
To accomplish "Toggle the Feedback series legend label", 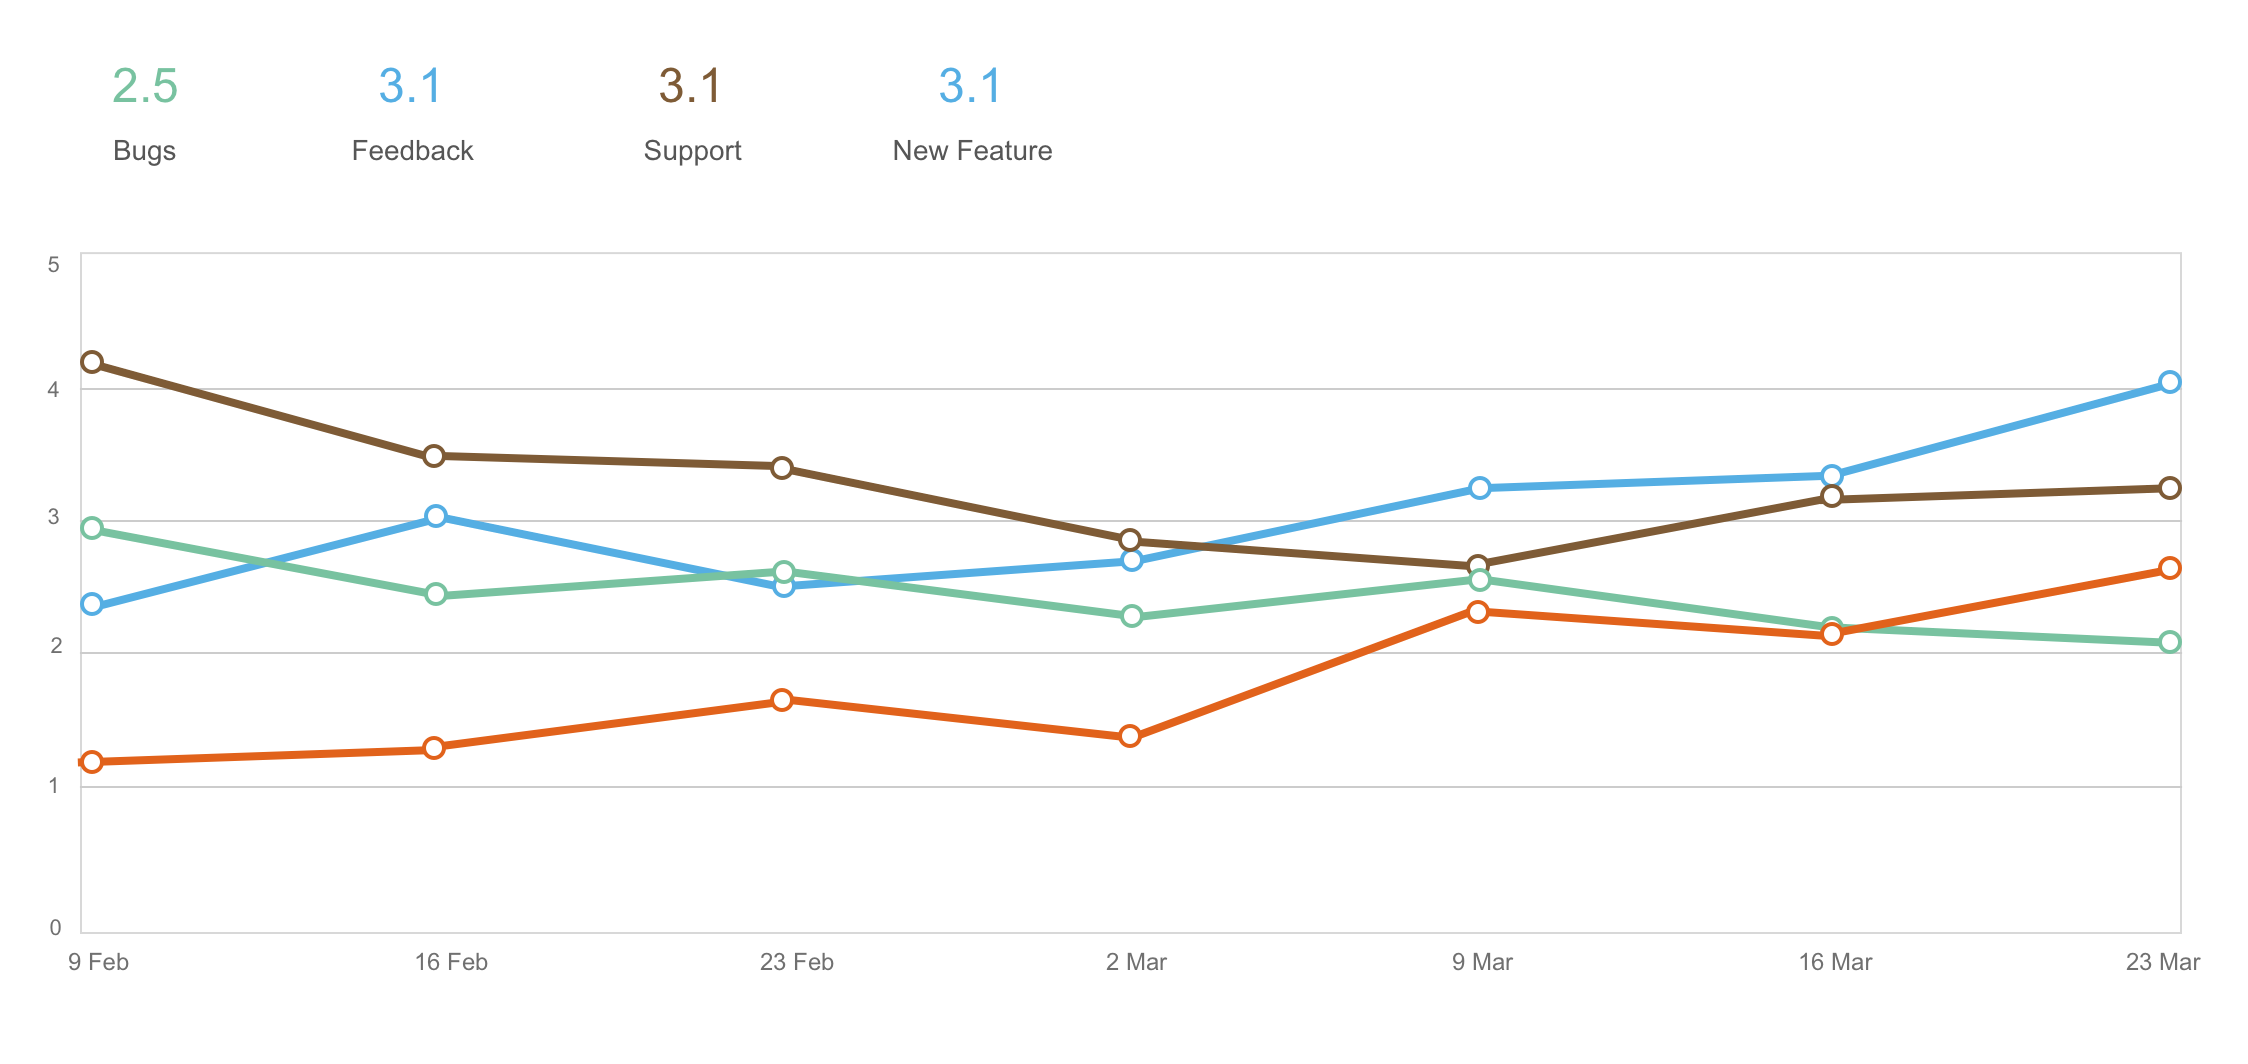I will [x=412, y=150].
